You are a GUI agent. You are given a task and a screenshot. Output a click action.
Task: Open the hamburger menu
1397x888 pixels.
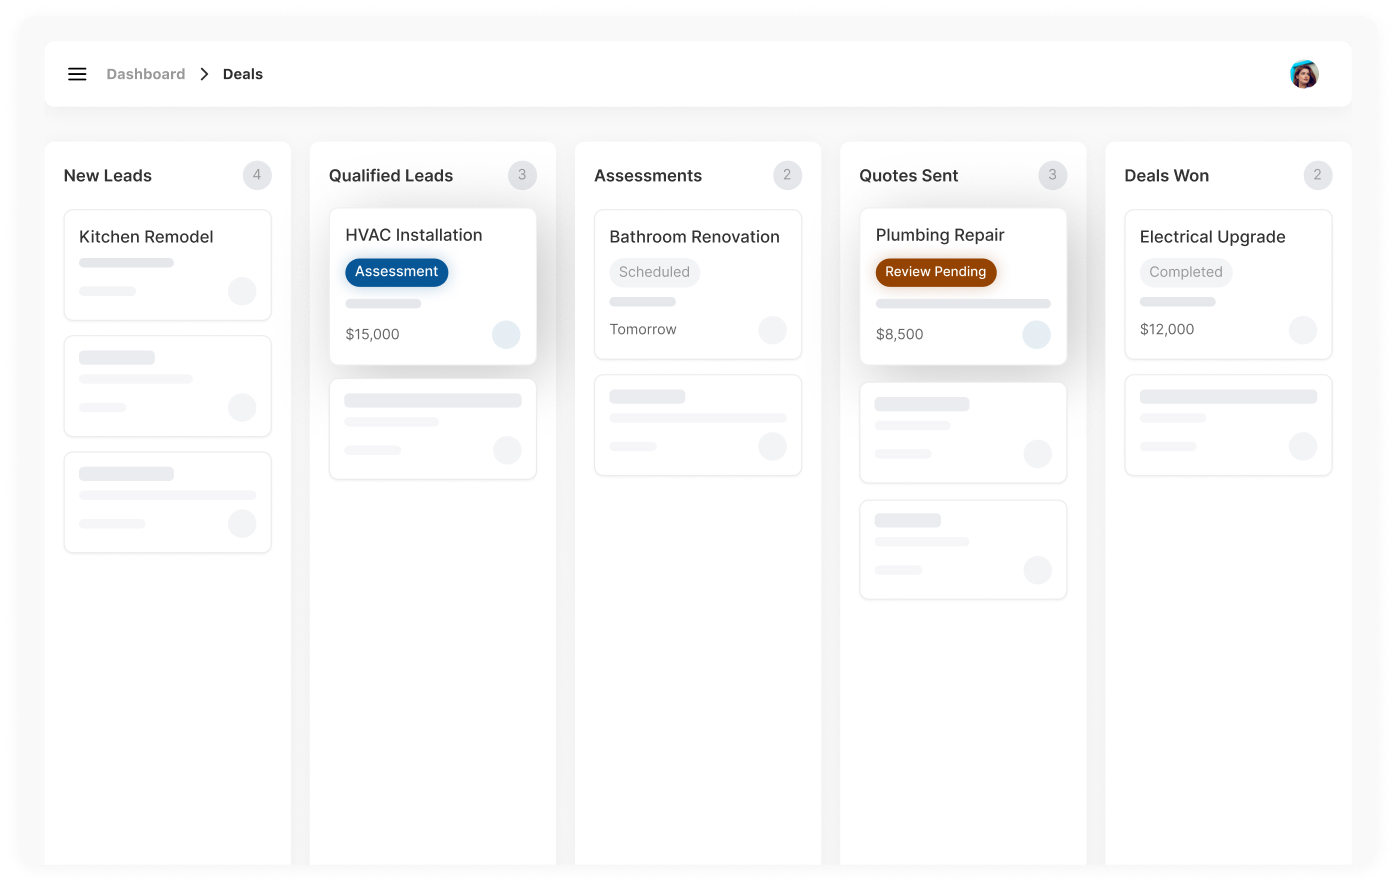click(77, 74)
